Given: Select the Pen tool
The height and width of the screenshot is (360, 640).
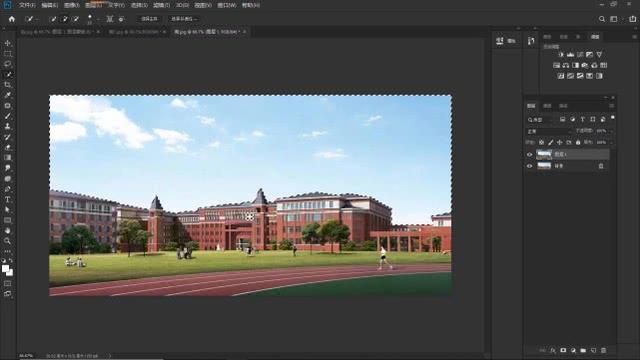Looking at the screenshot, I should tap(7, 189).
